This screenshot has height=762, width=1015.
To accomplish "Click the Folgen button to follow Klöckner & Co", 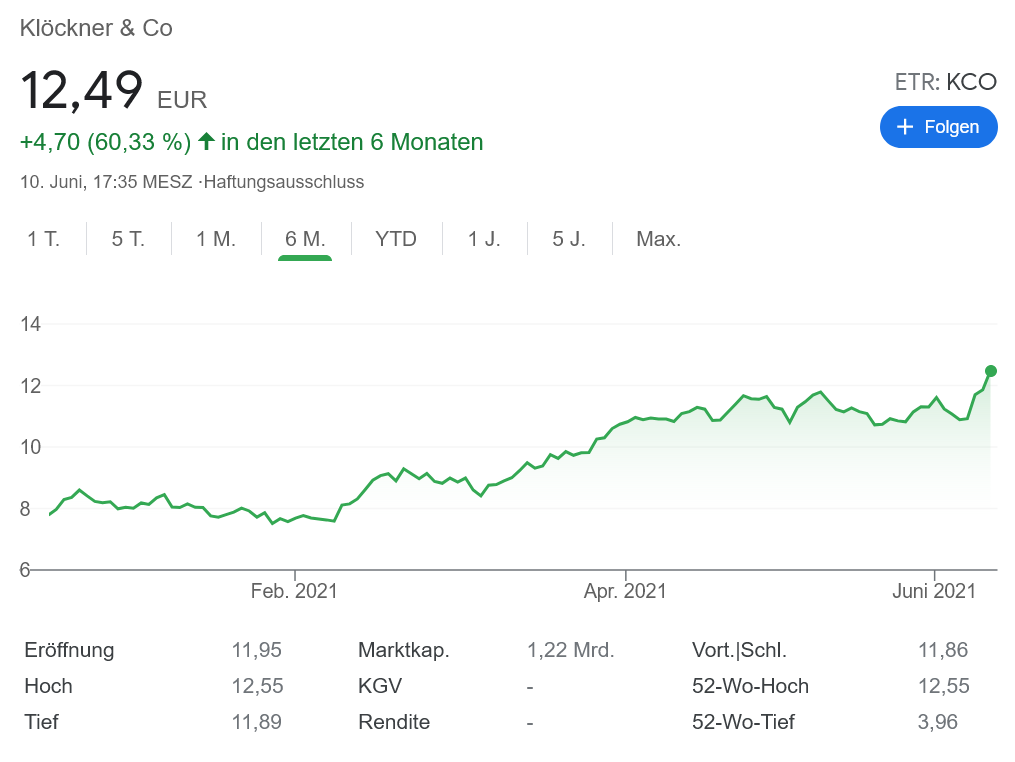I will (x=938, y=127).
